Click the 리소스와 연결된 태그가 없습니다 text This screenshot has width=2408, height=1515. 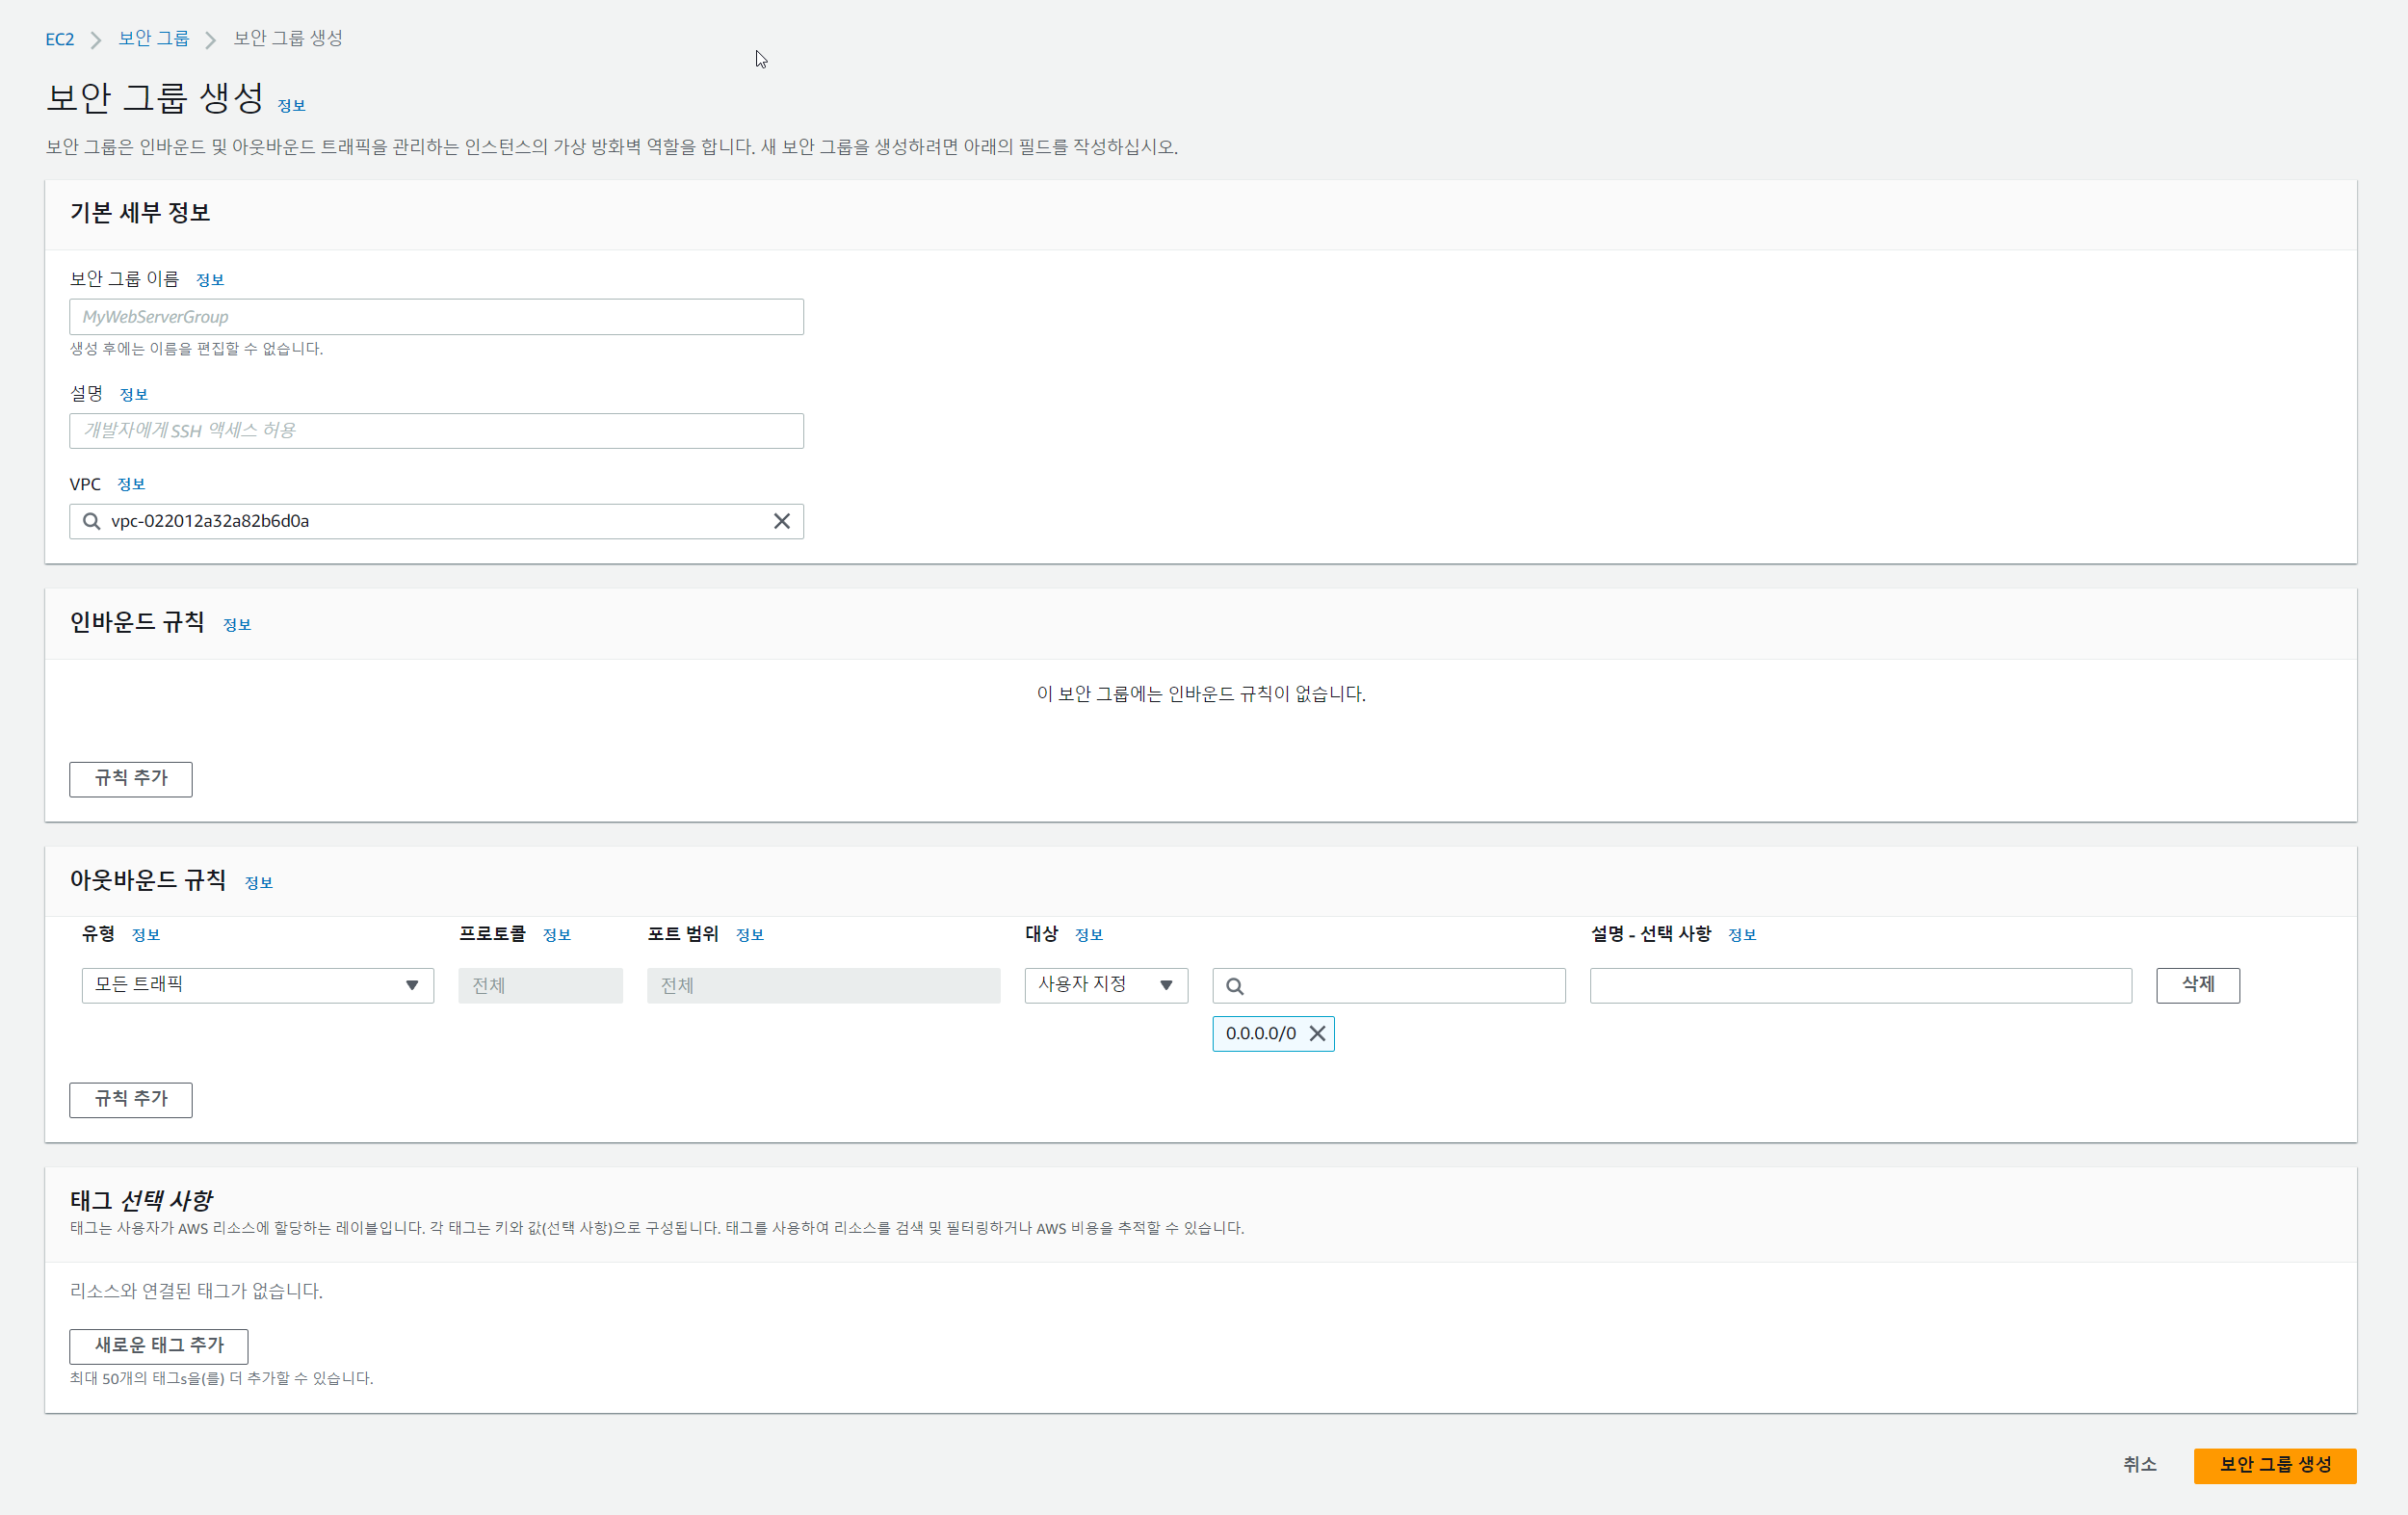(196, 1292)
